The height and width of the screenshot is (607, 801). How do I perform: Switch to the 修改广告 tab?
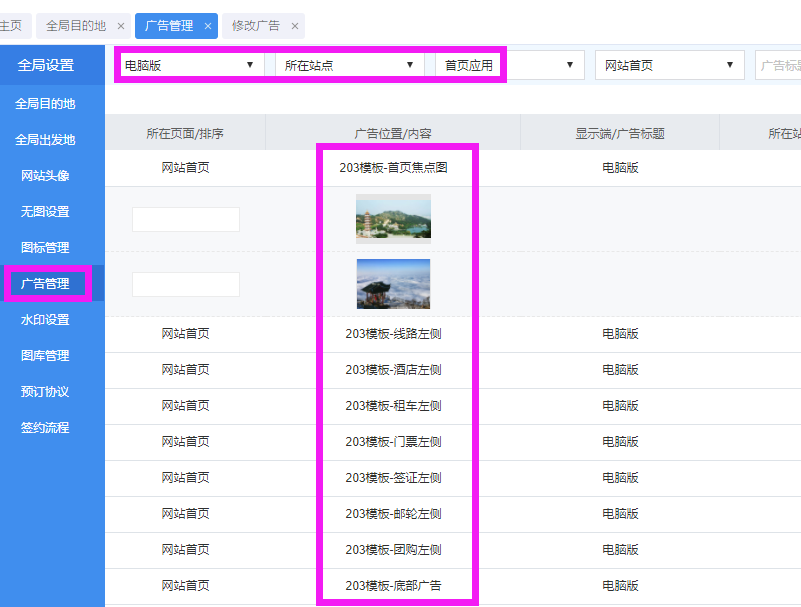pos(256,26)
